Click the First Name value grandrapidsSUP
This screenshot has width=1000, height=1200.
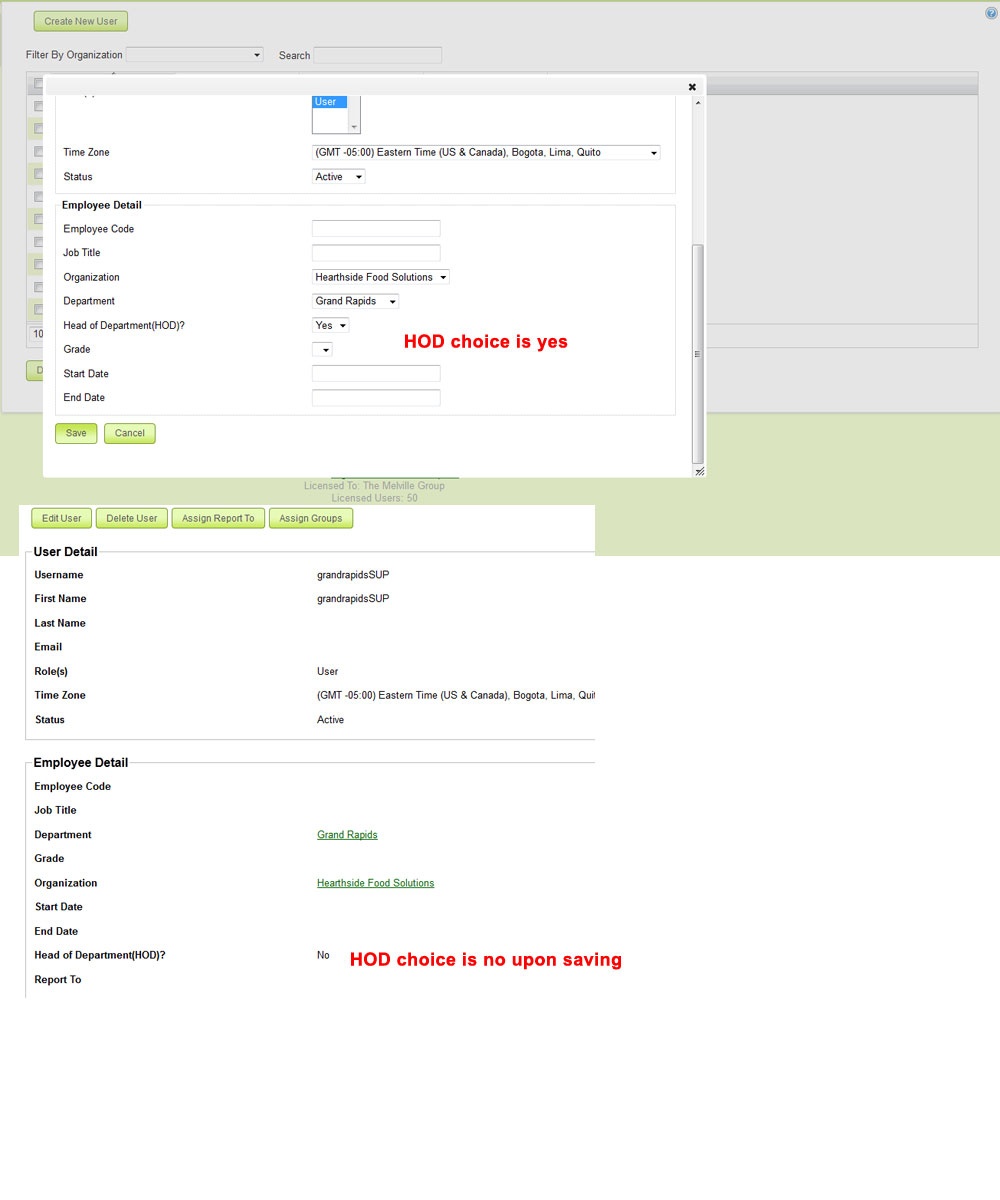(353, 599)
